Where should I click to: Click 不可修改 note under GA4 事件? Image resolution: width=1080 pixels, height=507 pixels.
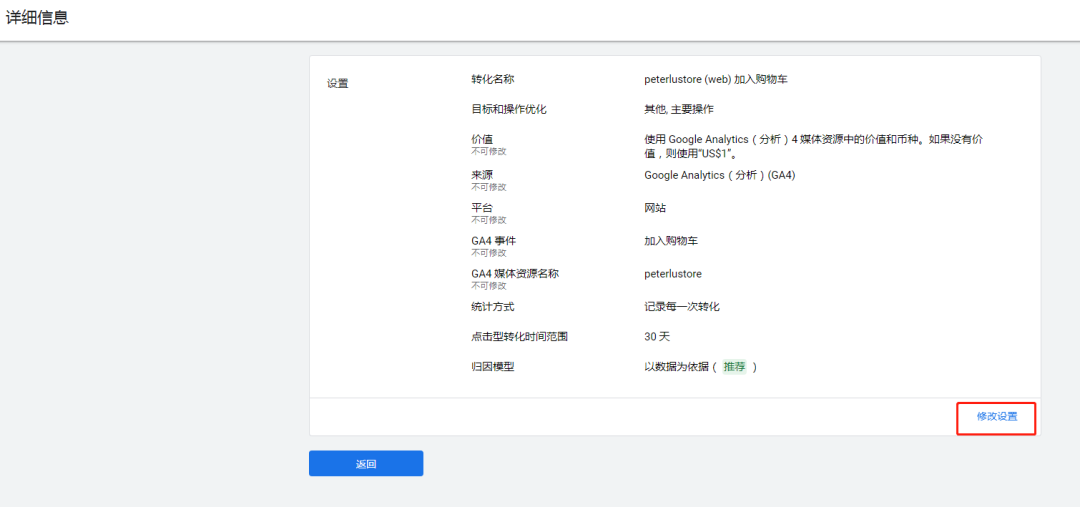click(x=488, y=253)
